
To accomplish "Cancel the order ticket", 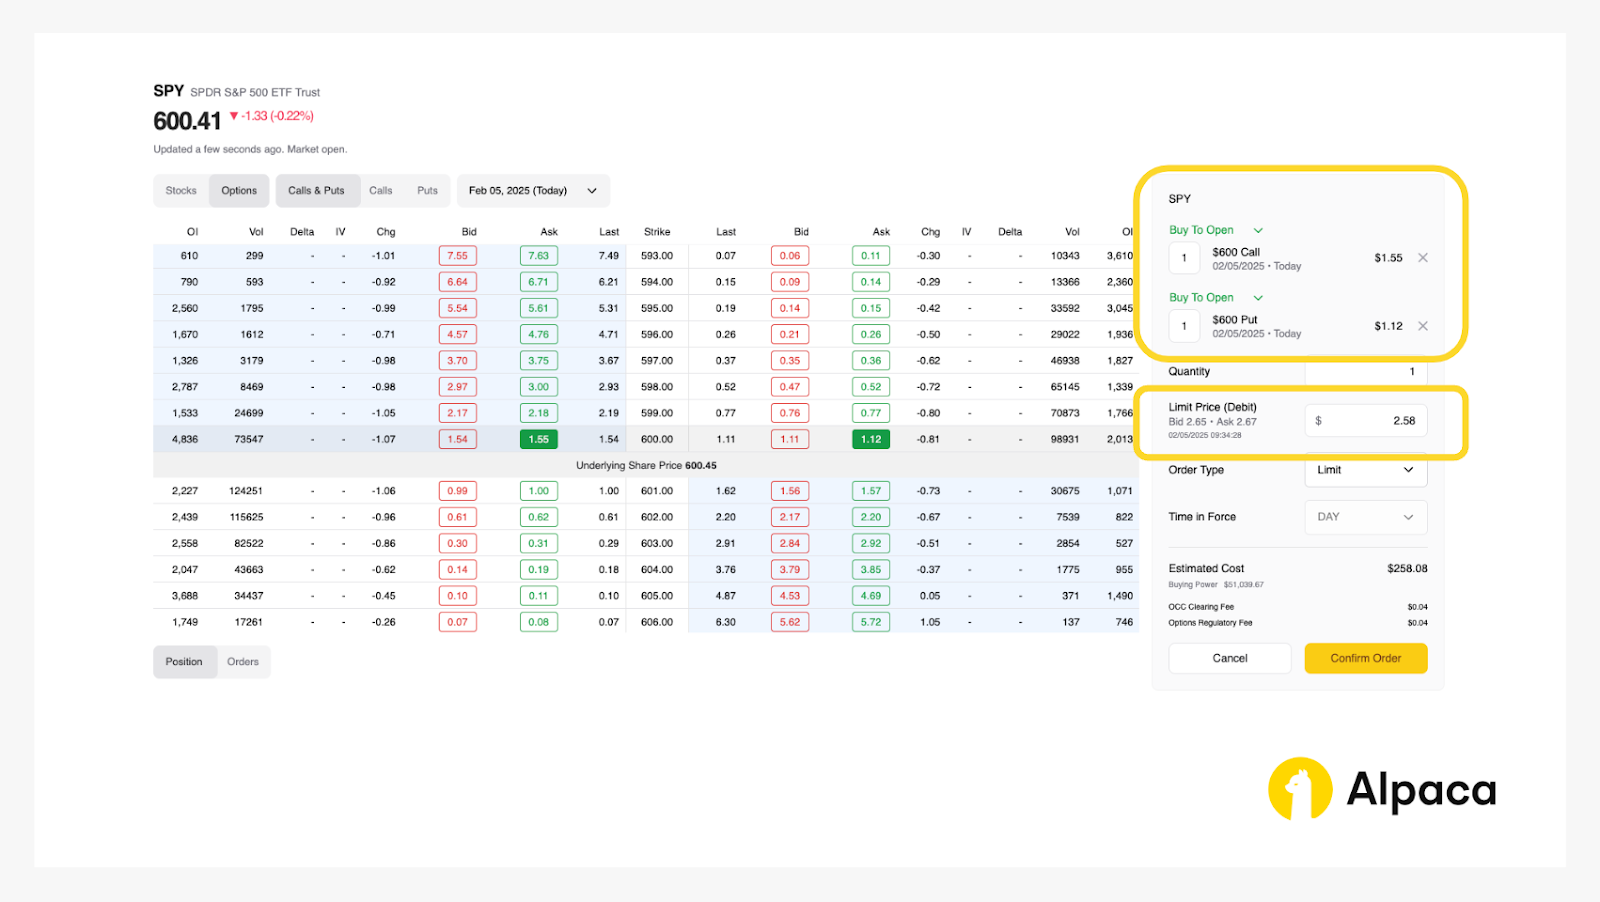I will coord(1230,658).
